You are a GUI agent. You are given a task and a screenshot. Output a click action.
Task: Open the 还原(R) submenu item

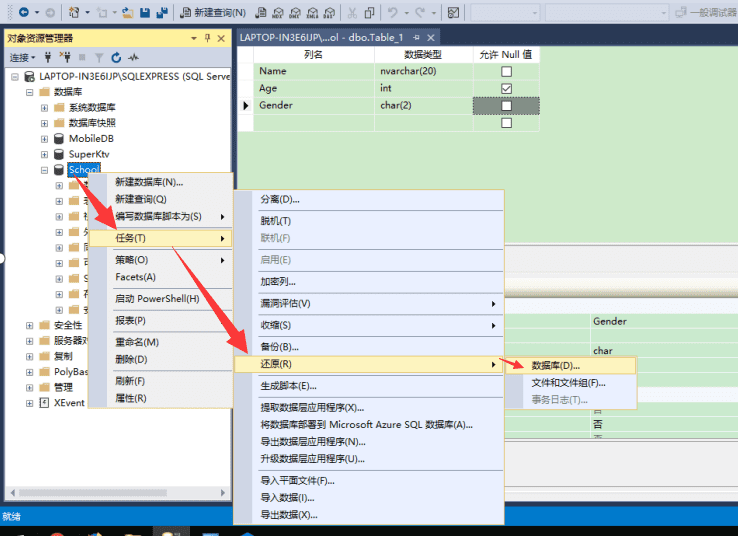pos(369,364)
